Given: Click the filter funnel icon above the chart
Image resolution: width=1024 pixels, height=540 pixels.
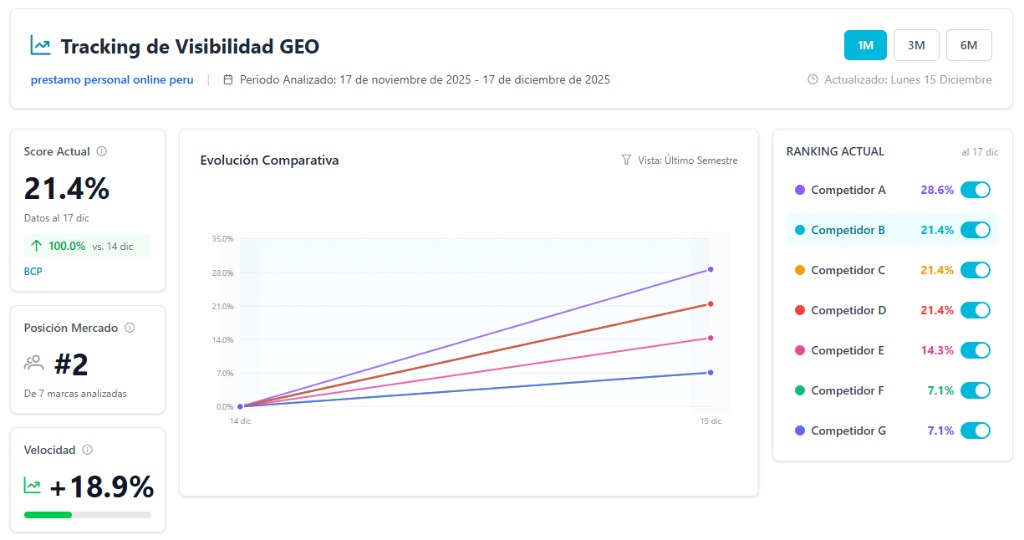Looking at the screenshot, I should (626, 160).
